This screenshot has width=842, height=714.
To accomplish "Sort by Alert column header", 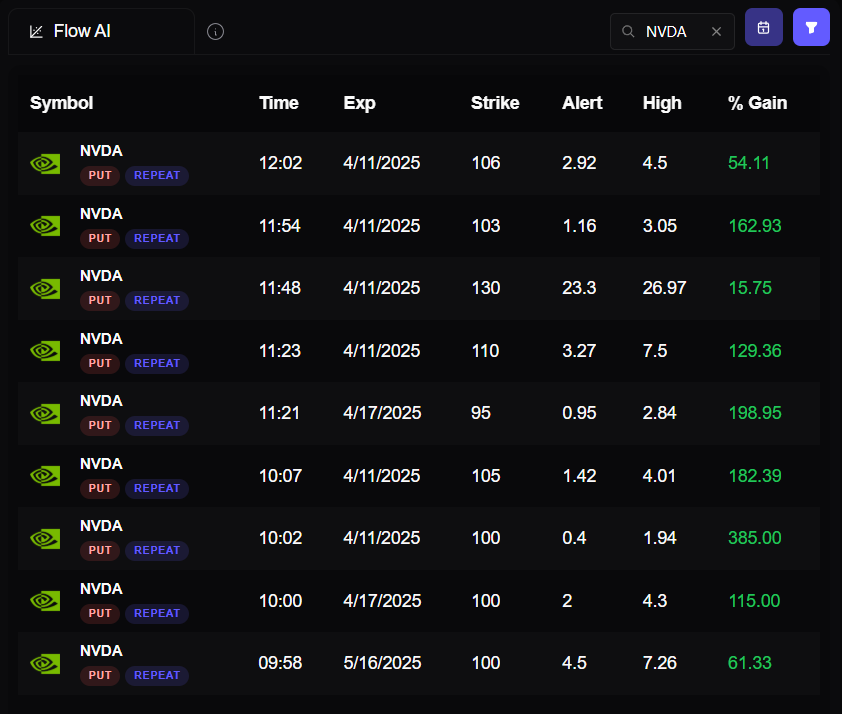I will click(582, 103).
